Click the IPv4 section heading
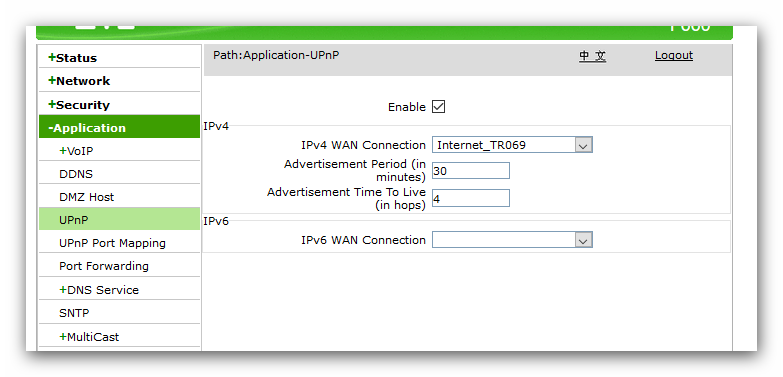This screenshot has height=377, width=783. (216, 126)
